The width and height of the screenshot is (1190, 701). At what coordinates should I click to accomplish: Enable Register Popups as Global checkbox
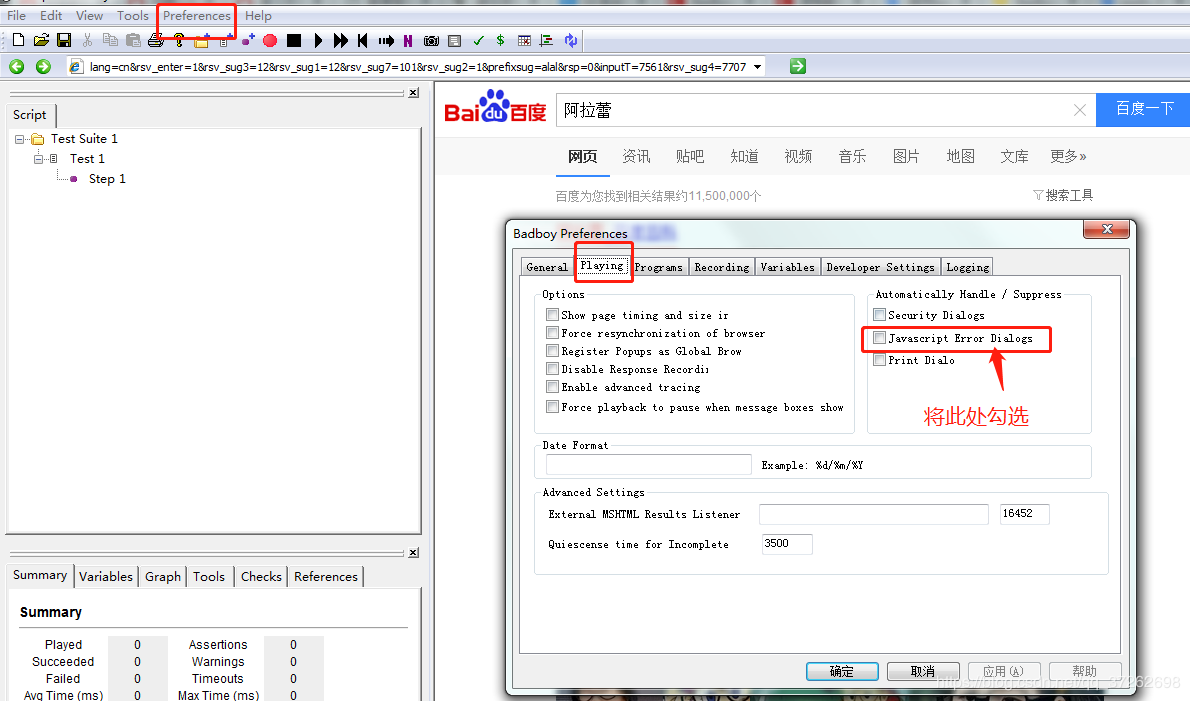pyautogui.click(x=552, y=350)
